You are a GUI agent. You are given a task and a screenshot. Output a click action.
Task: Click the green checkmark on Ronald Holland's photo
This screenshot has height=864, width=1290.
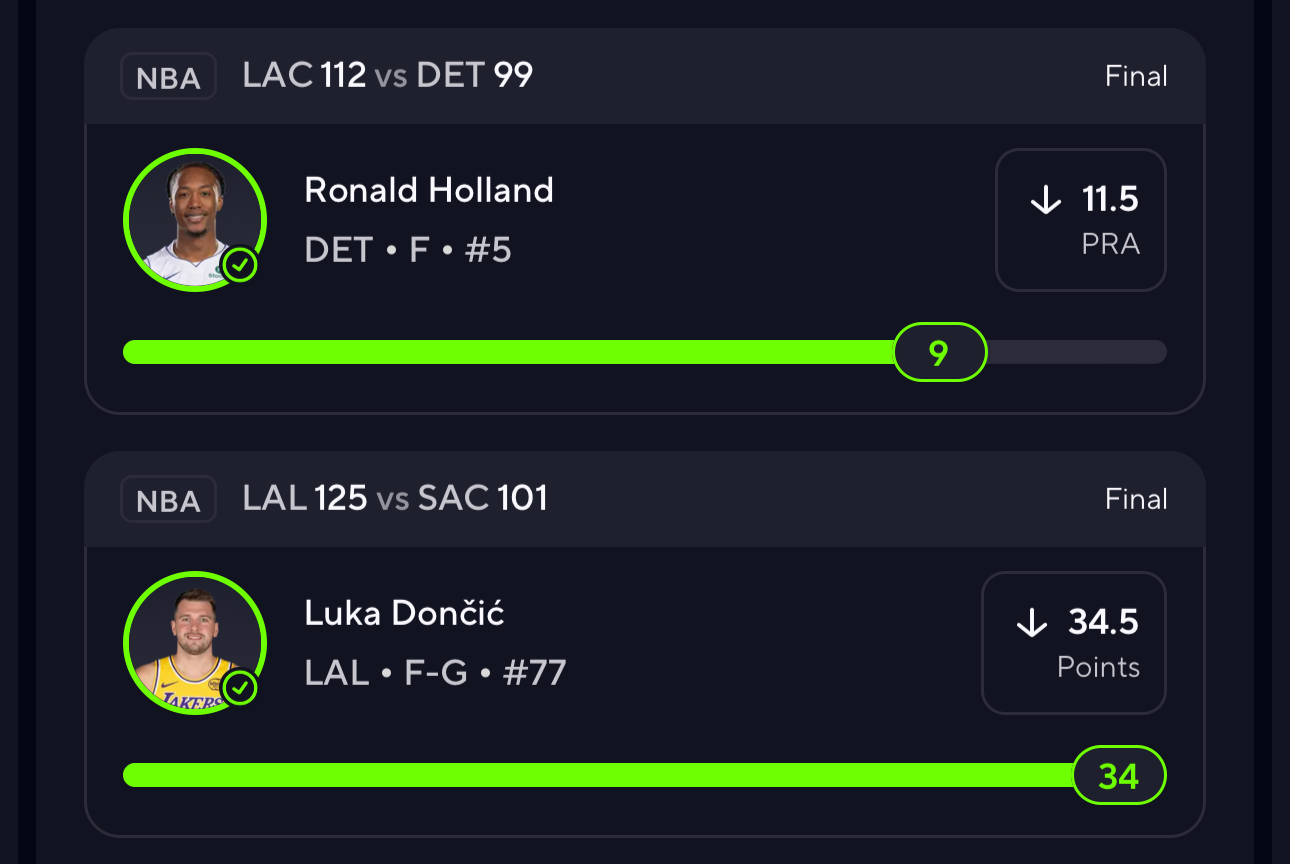(240, 265)
